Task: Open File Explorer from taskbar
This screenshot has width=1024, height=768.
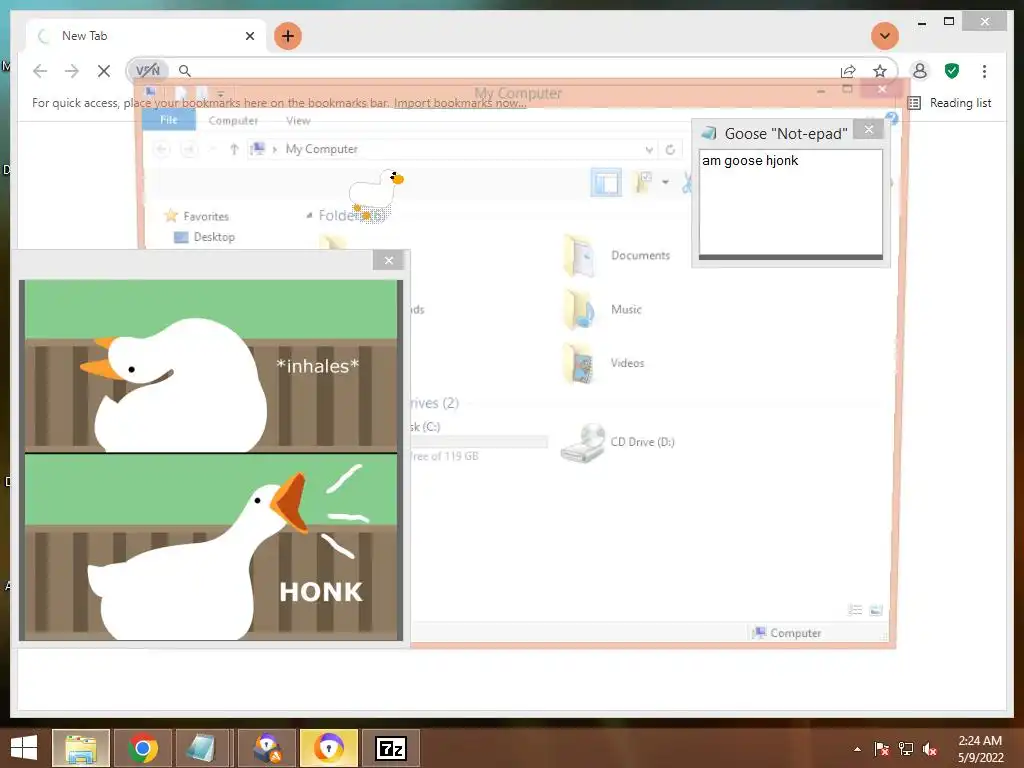Action: coord(81,748)
